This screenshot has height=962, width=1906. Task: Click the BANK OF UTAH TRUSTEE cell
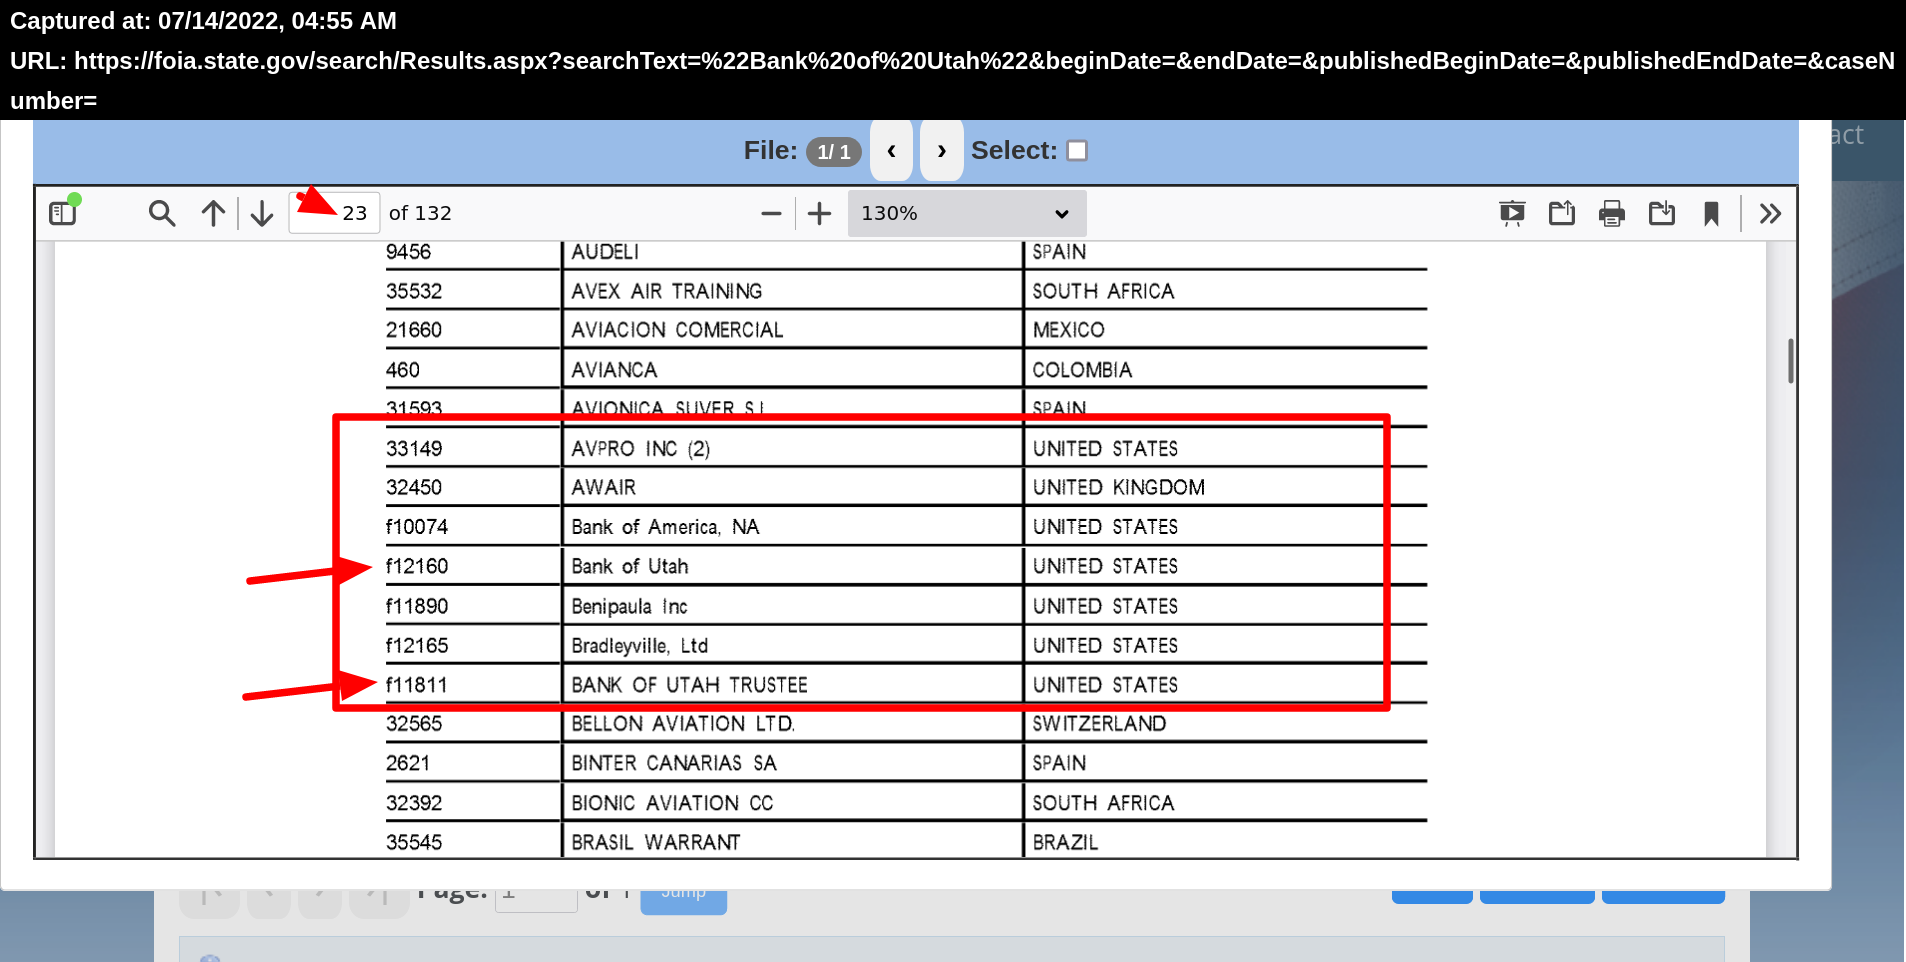click(x=689, y=685)
